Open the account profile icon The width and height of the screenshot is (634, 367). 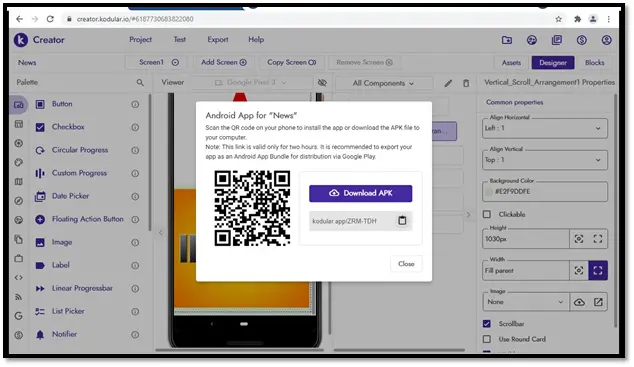pos(606,40)
